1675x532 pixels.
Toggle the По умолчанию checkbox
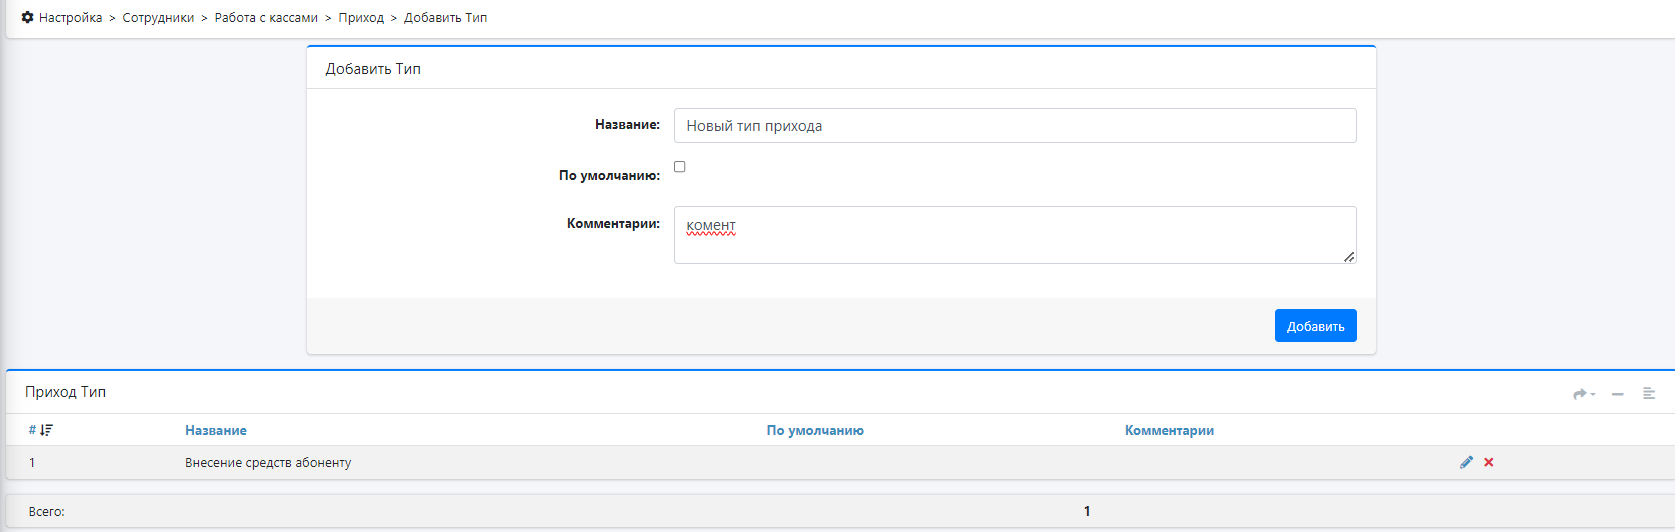point(680,167)
